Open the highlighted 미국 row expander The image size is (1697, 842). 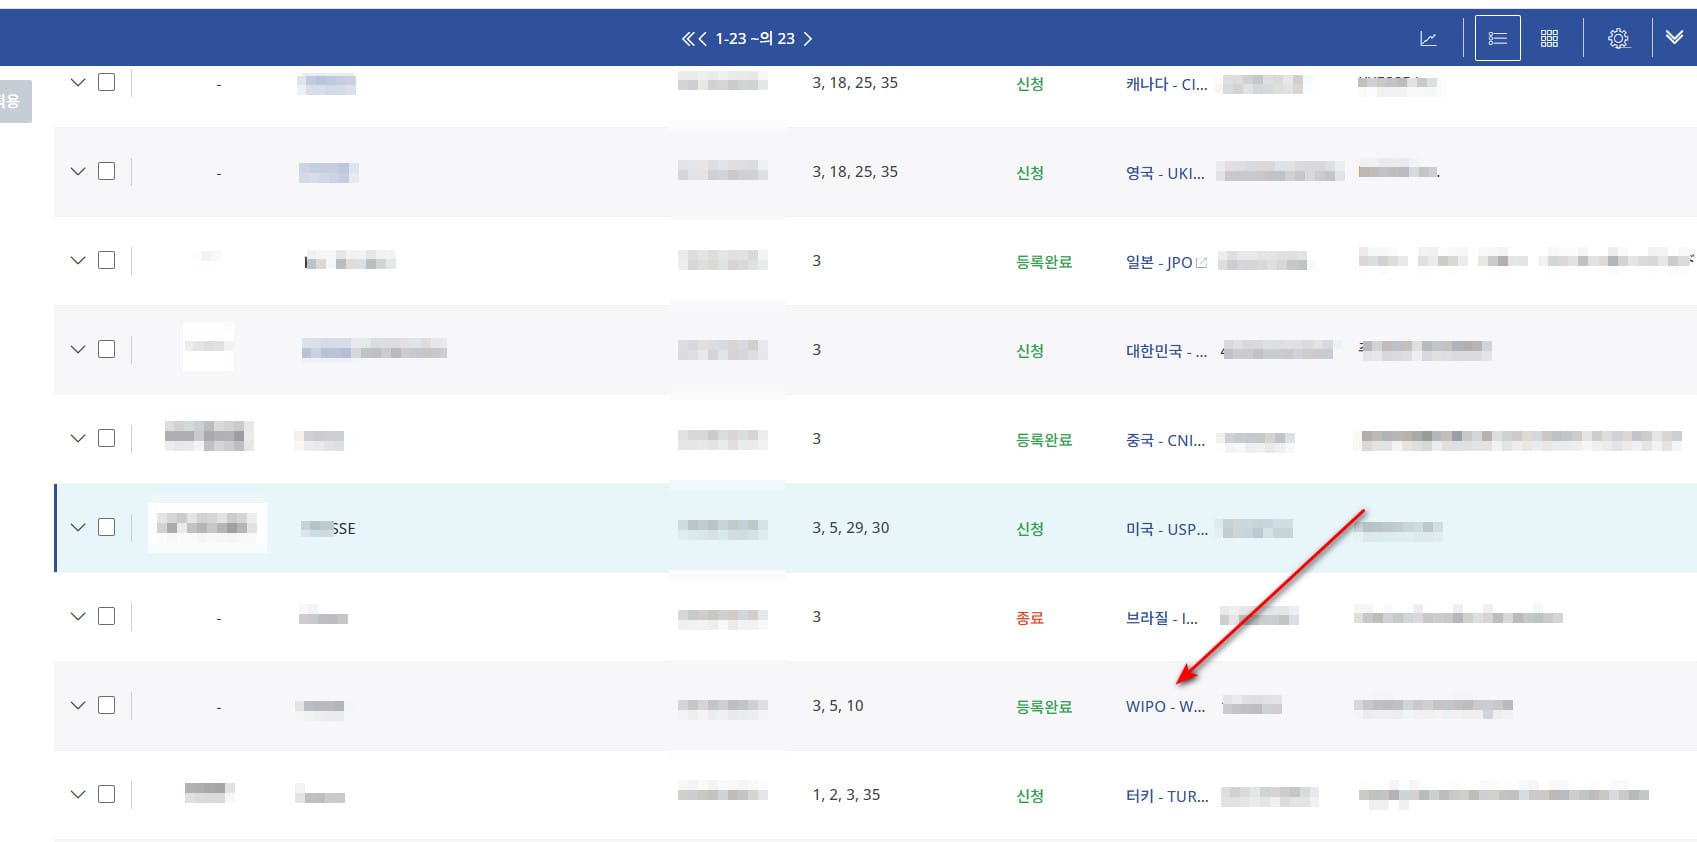78,527
